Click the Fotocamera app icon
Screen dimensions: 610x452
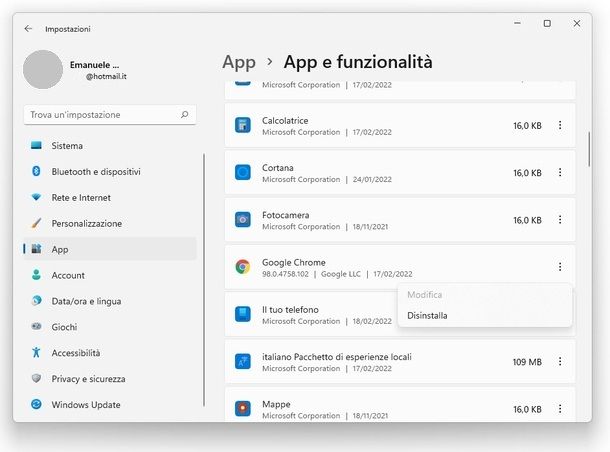pyautogui.click(x=243, y=220)
